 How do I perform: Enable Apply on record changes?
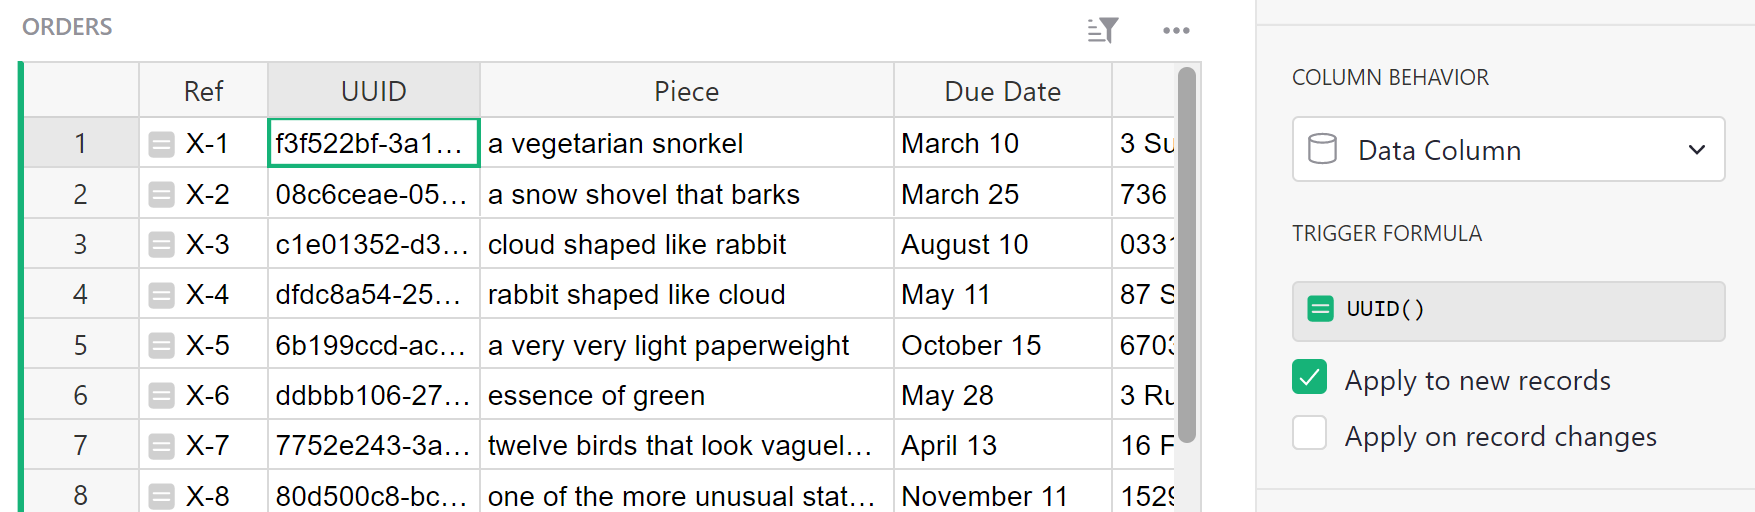coord(1309,434)
